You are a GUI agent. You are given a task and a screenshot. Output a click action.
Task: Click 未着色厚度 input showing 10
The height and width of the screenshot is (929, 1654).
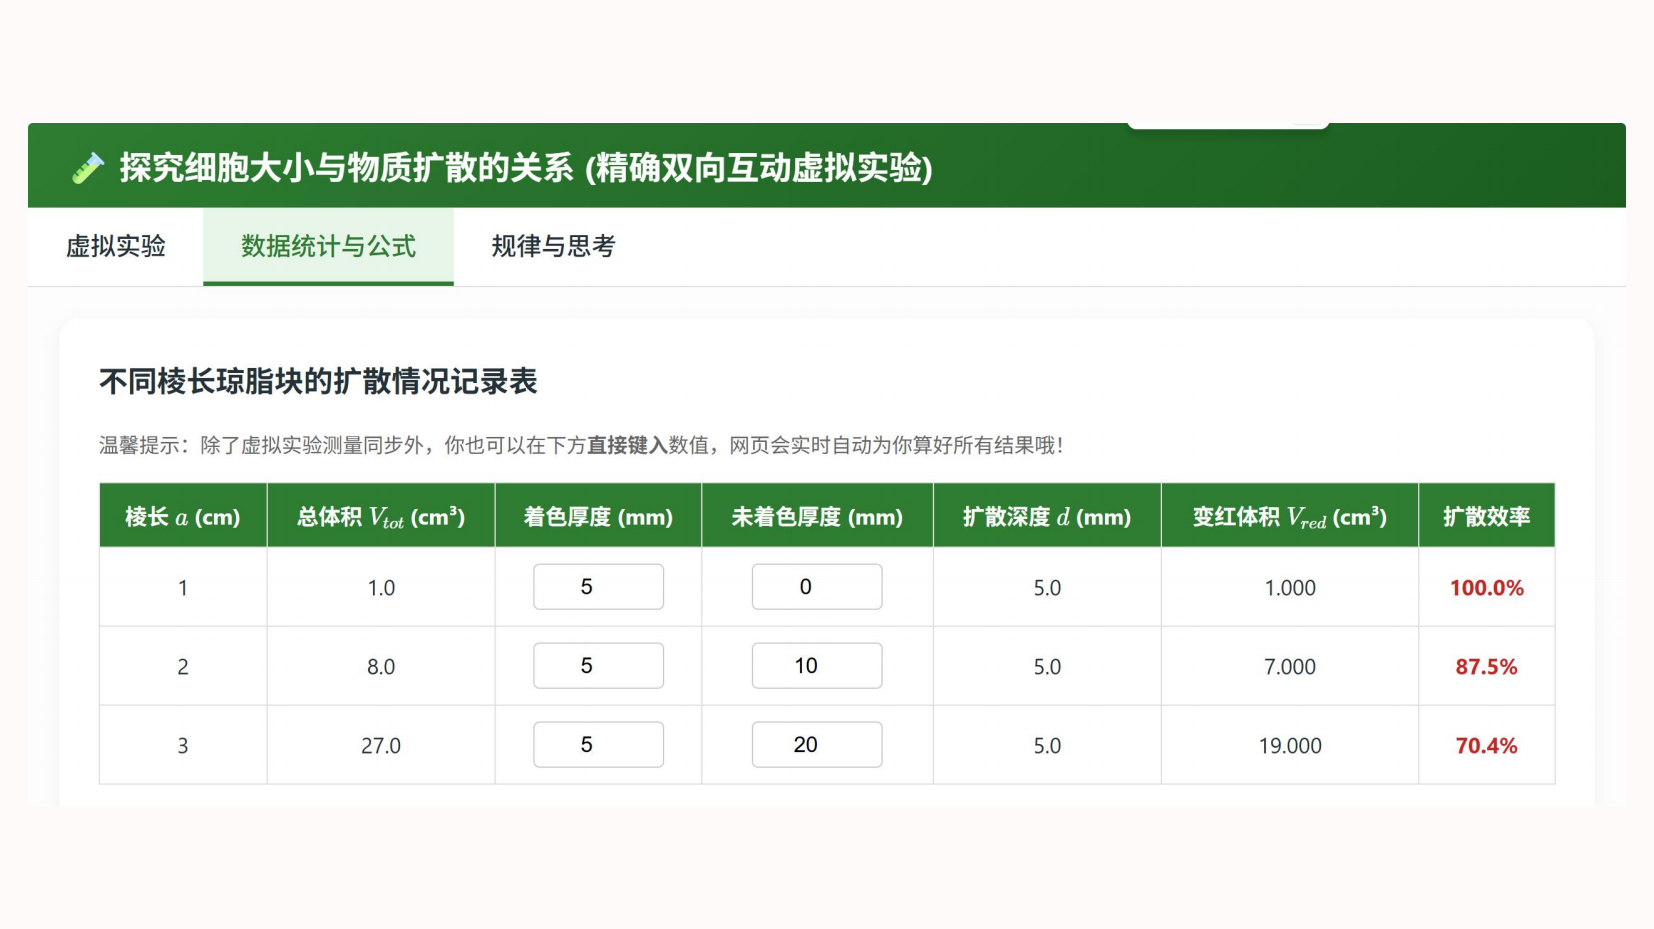tap(817, 666)
